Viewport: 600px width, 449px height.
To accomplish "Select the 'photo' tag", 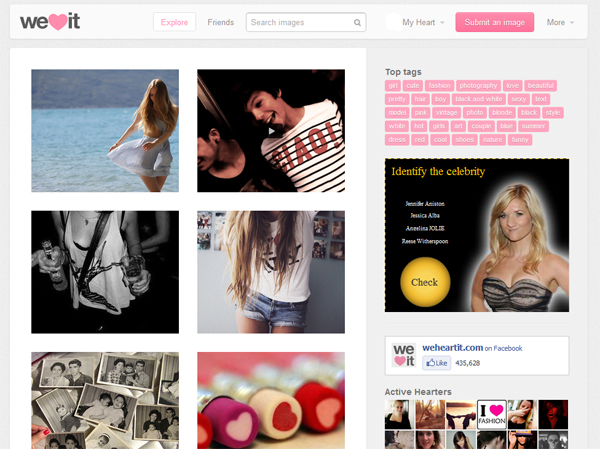I will (474, 113).
